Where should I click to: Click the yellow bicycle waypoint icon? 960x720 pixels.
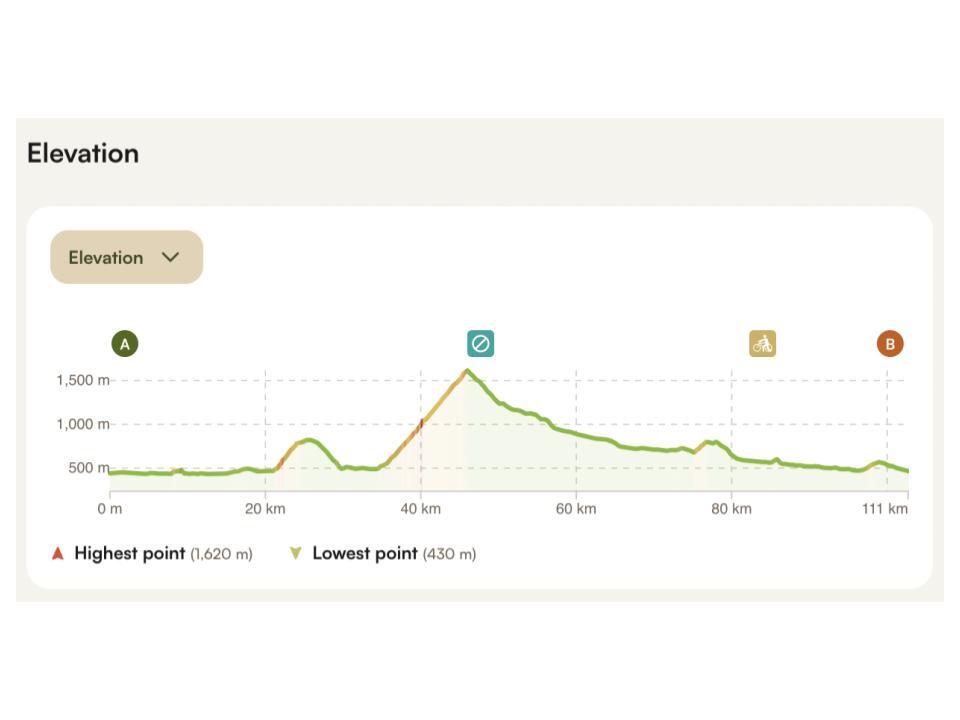(763, 344)
